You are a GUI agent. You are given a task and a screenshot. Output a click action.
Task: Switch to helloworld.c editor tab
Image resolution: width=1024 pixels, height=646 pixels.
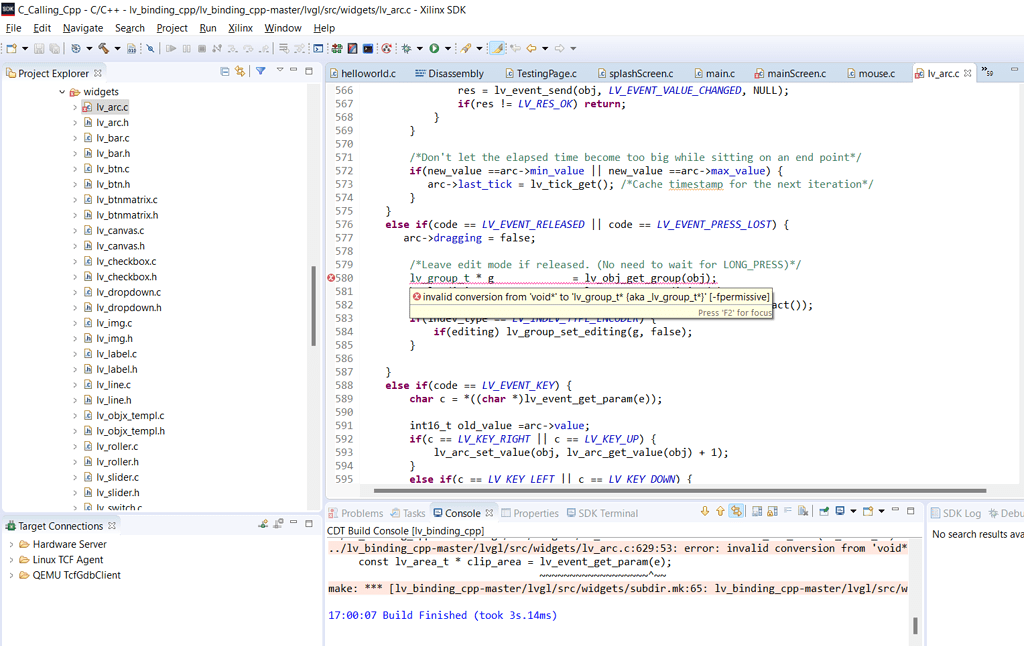(x=362, y=73)
